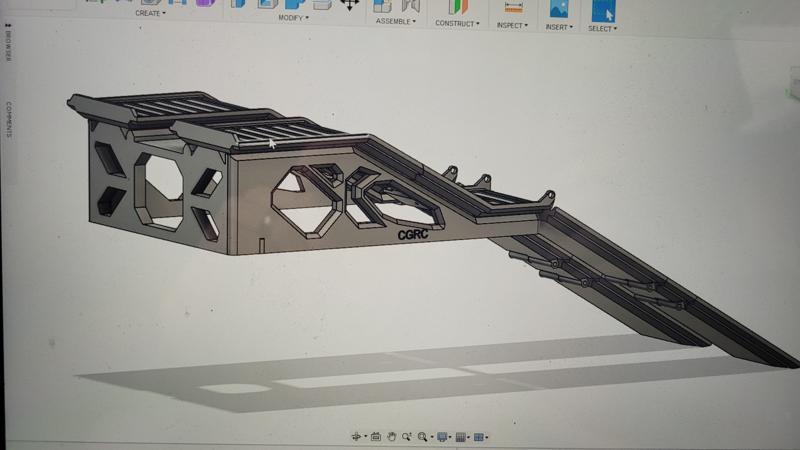Click the Insert image icon
This screenshot has height=450, width=800.
pos(559,9)
